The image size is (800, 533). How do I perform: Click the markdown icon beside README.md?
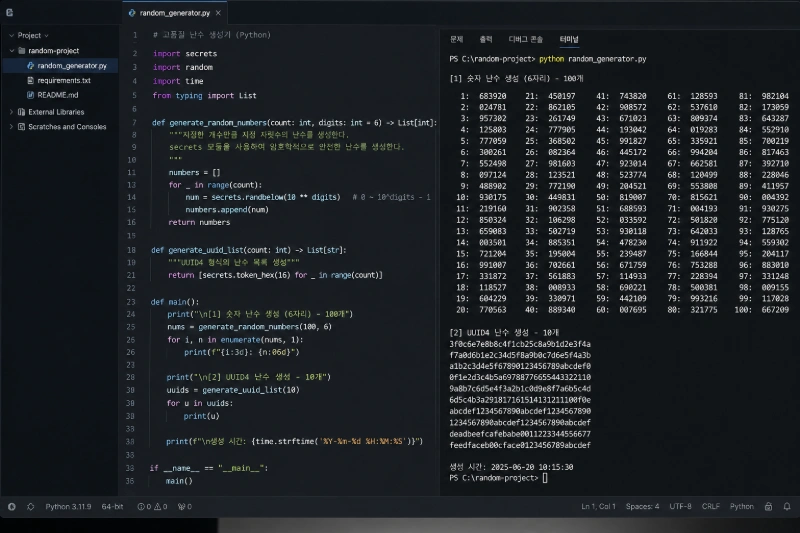coord(31,95)
